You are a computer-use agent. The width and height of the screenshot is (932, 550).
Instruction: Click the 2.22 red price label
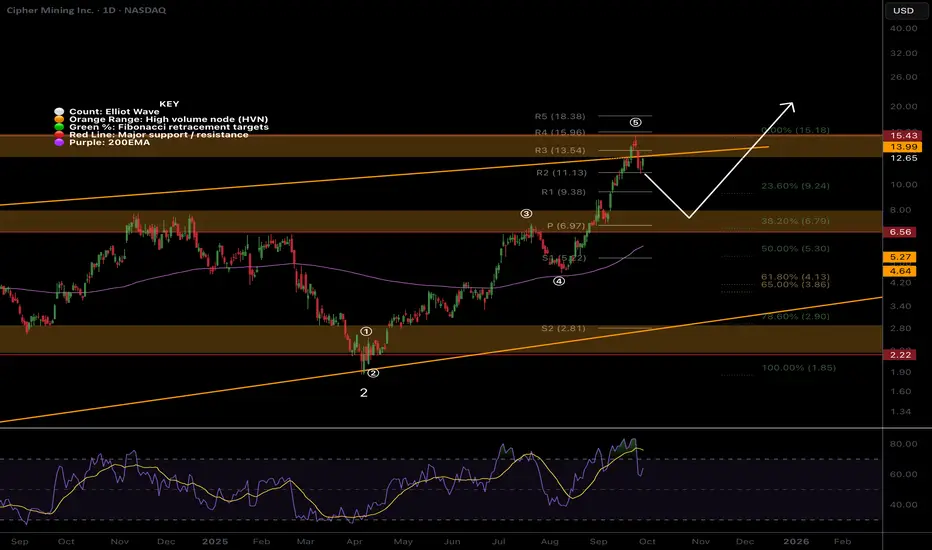pyautogui.click(x=900, y=355)
